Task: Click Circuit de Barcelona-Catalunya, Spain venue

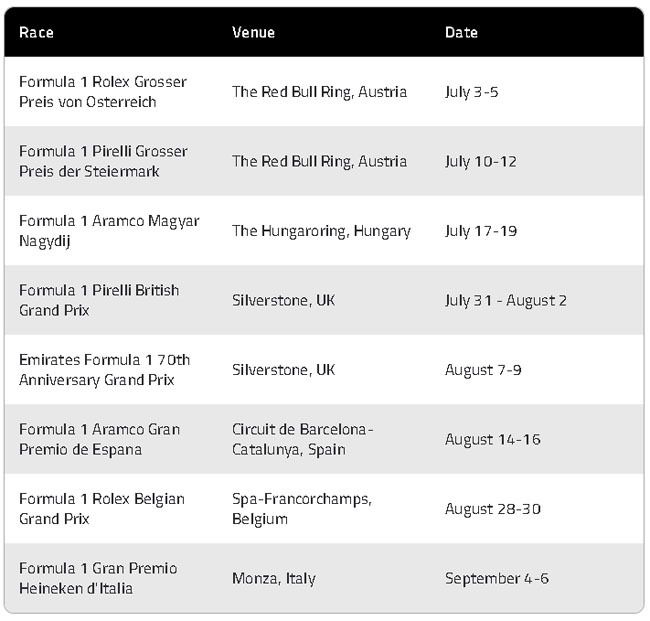Action: pyautogui.click(x=303, y=439)
